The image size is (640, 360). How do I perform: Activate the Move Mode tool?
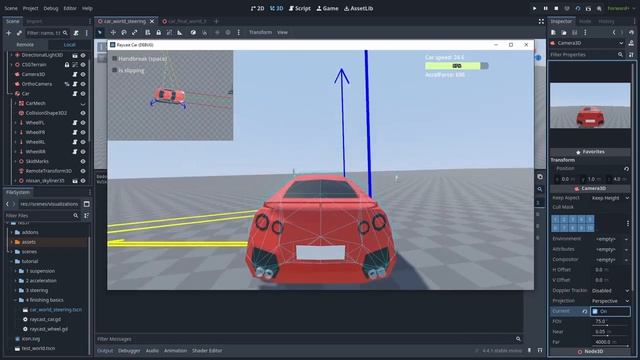pyautogui.click(x=113, y=32)
